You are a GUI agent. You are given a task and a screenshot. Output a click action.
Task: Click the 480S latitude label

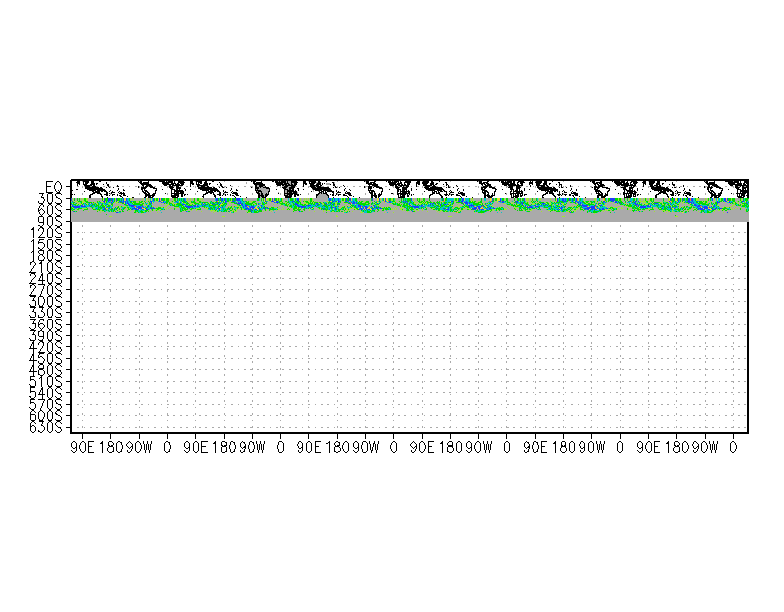pyautogui.click(x=46, y=370)
